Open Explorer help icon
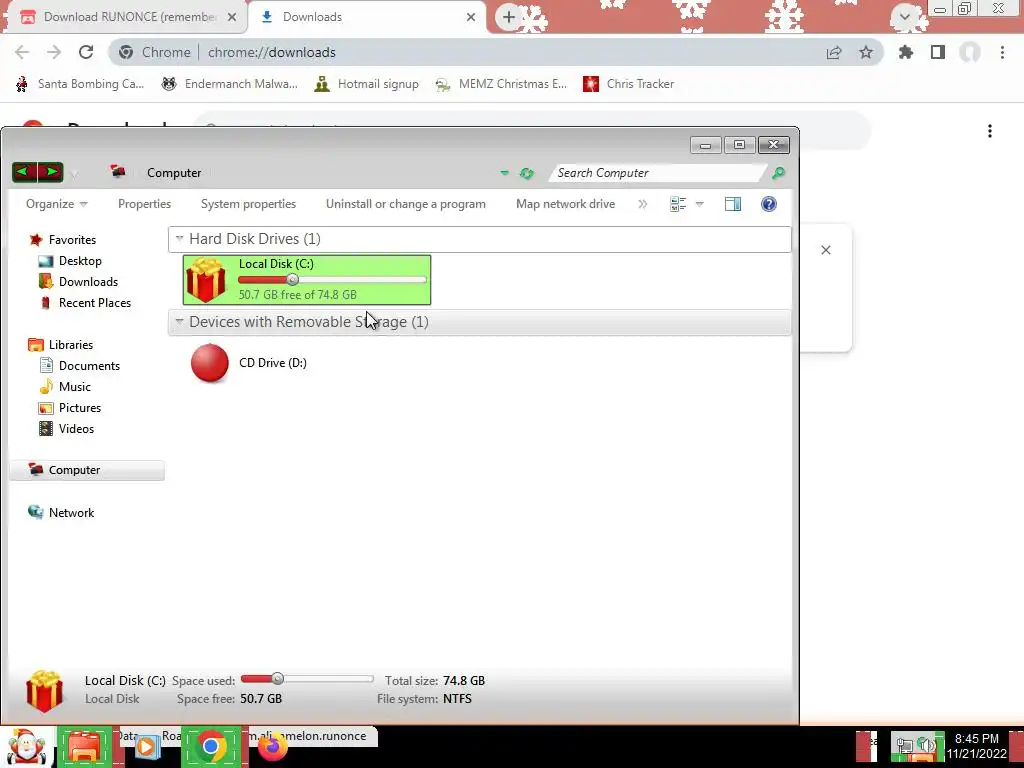Screen dimensions: 1024x768 pyautogui.click(x=769, y=204)
